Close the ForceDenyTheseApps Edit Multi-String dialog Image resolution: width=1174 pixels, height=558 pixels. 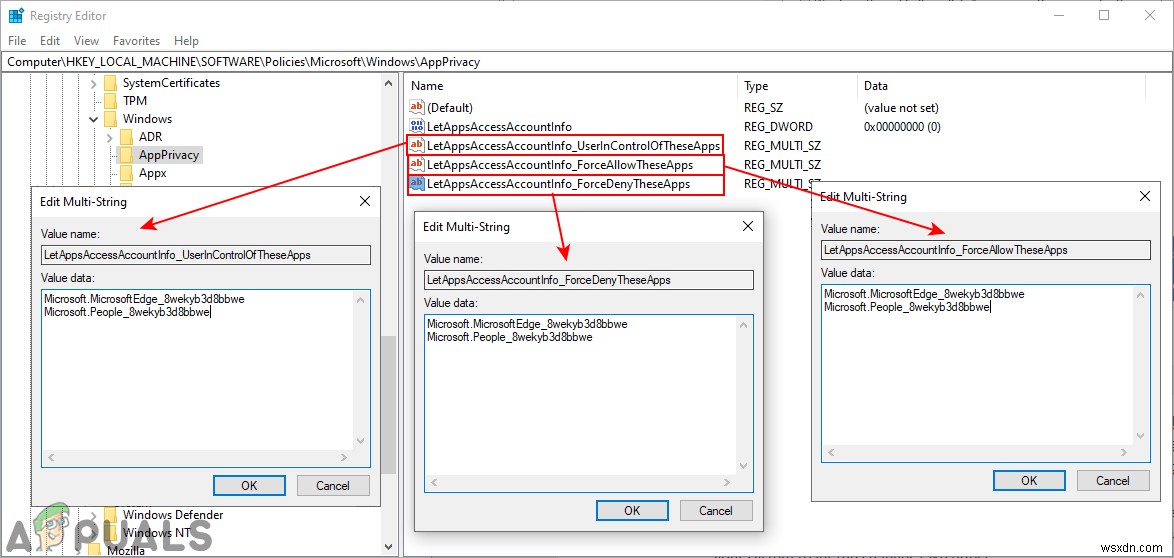click(748, 226)
